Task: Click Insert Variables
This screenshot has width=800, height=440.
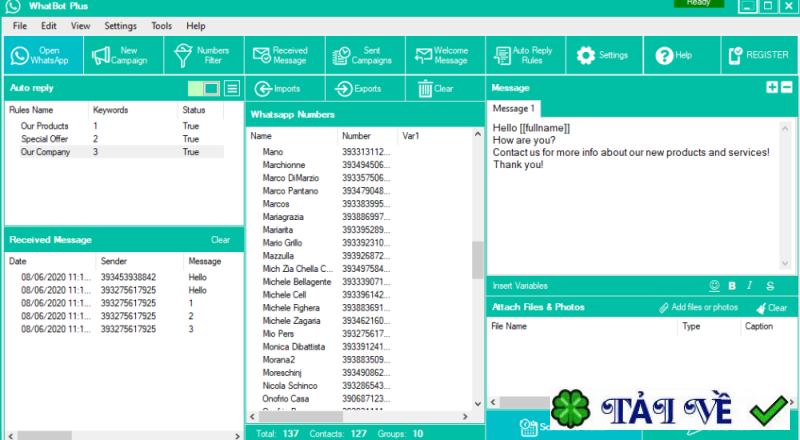Action: pyautogui.click(x=520, y=286)
